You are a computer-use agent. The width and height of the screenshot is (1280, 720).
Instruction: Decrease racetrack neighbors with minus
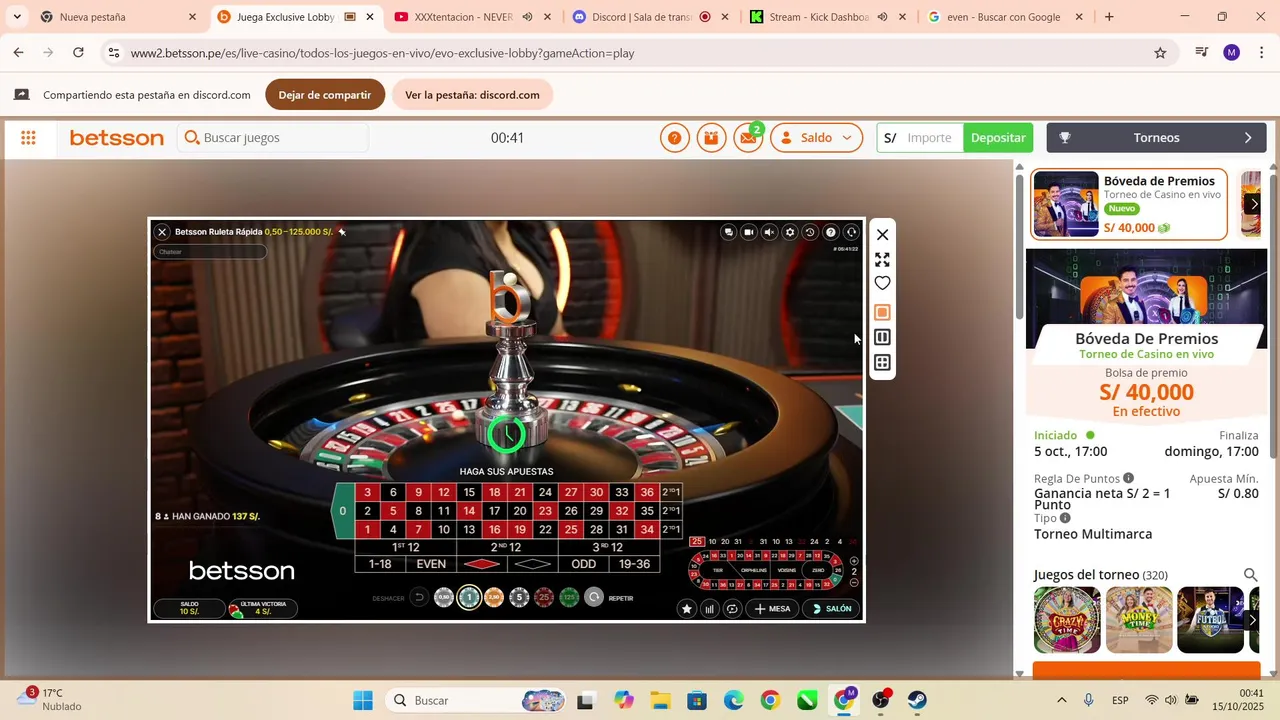tap(854, 582)
